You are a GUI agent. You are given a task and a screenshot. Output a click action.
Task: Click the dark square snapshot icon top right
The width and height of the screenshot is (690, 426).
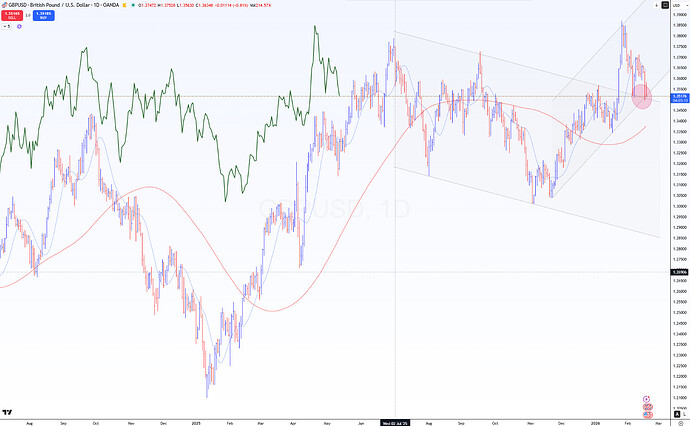click(x=665, y=5)
